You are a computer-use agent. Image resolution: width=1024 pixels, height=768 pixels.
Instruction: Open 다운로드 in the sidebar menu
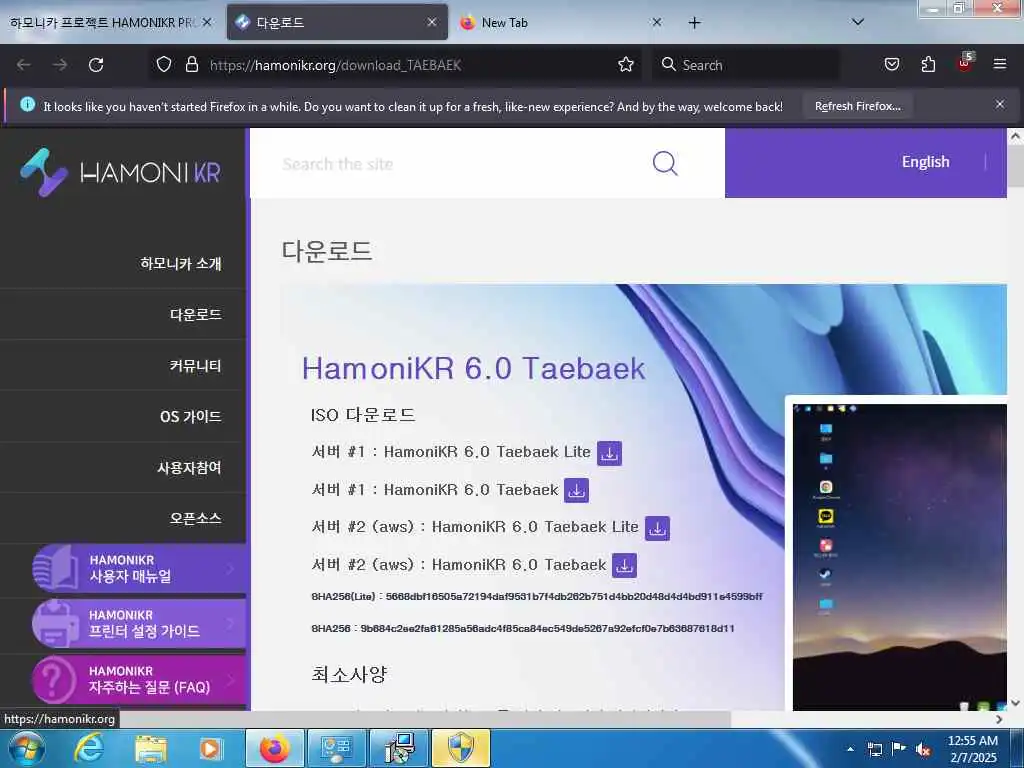click(x=195, y=314)
